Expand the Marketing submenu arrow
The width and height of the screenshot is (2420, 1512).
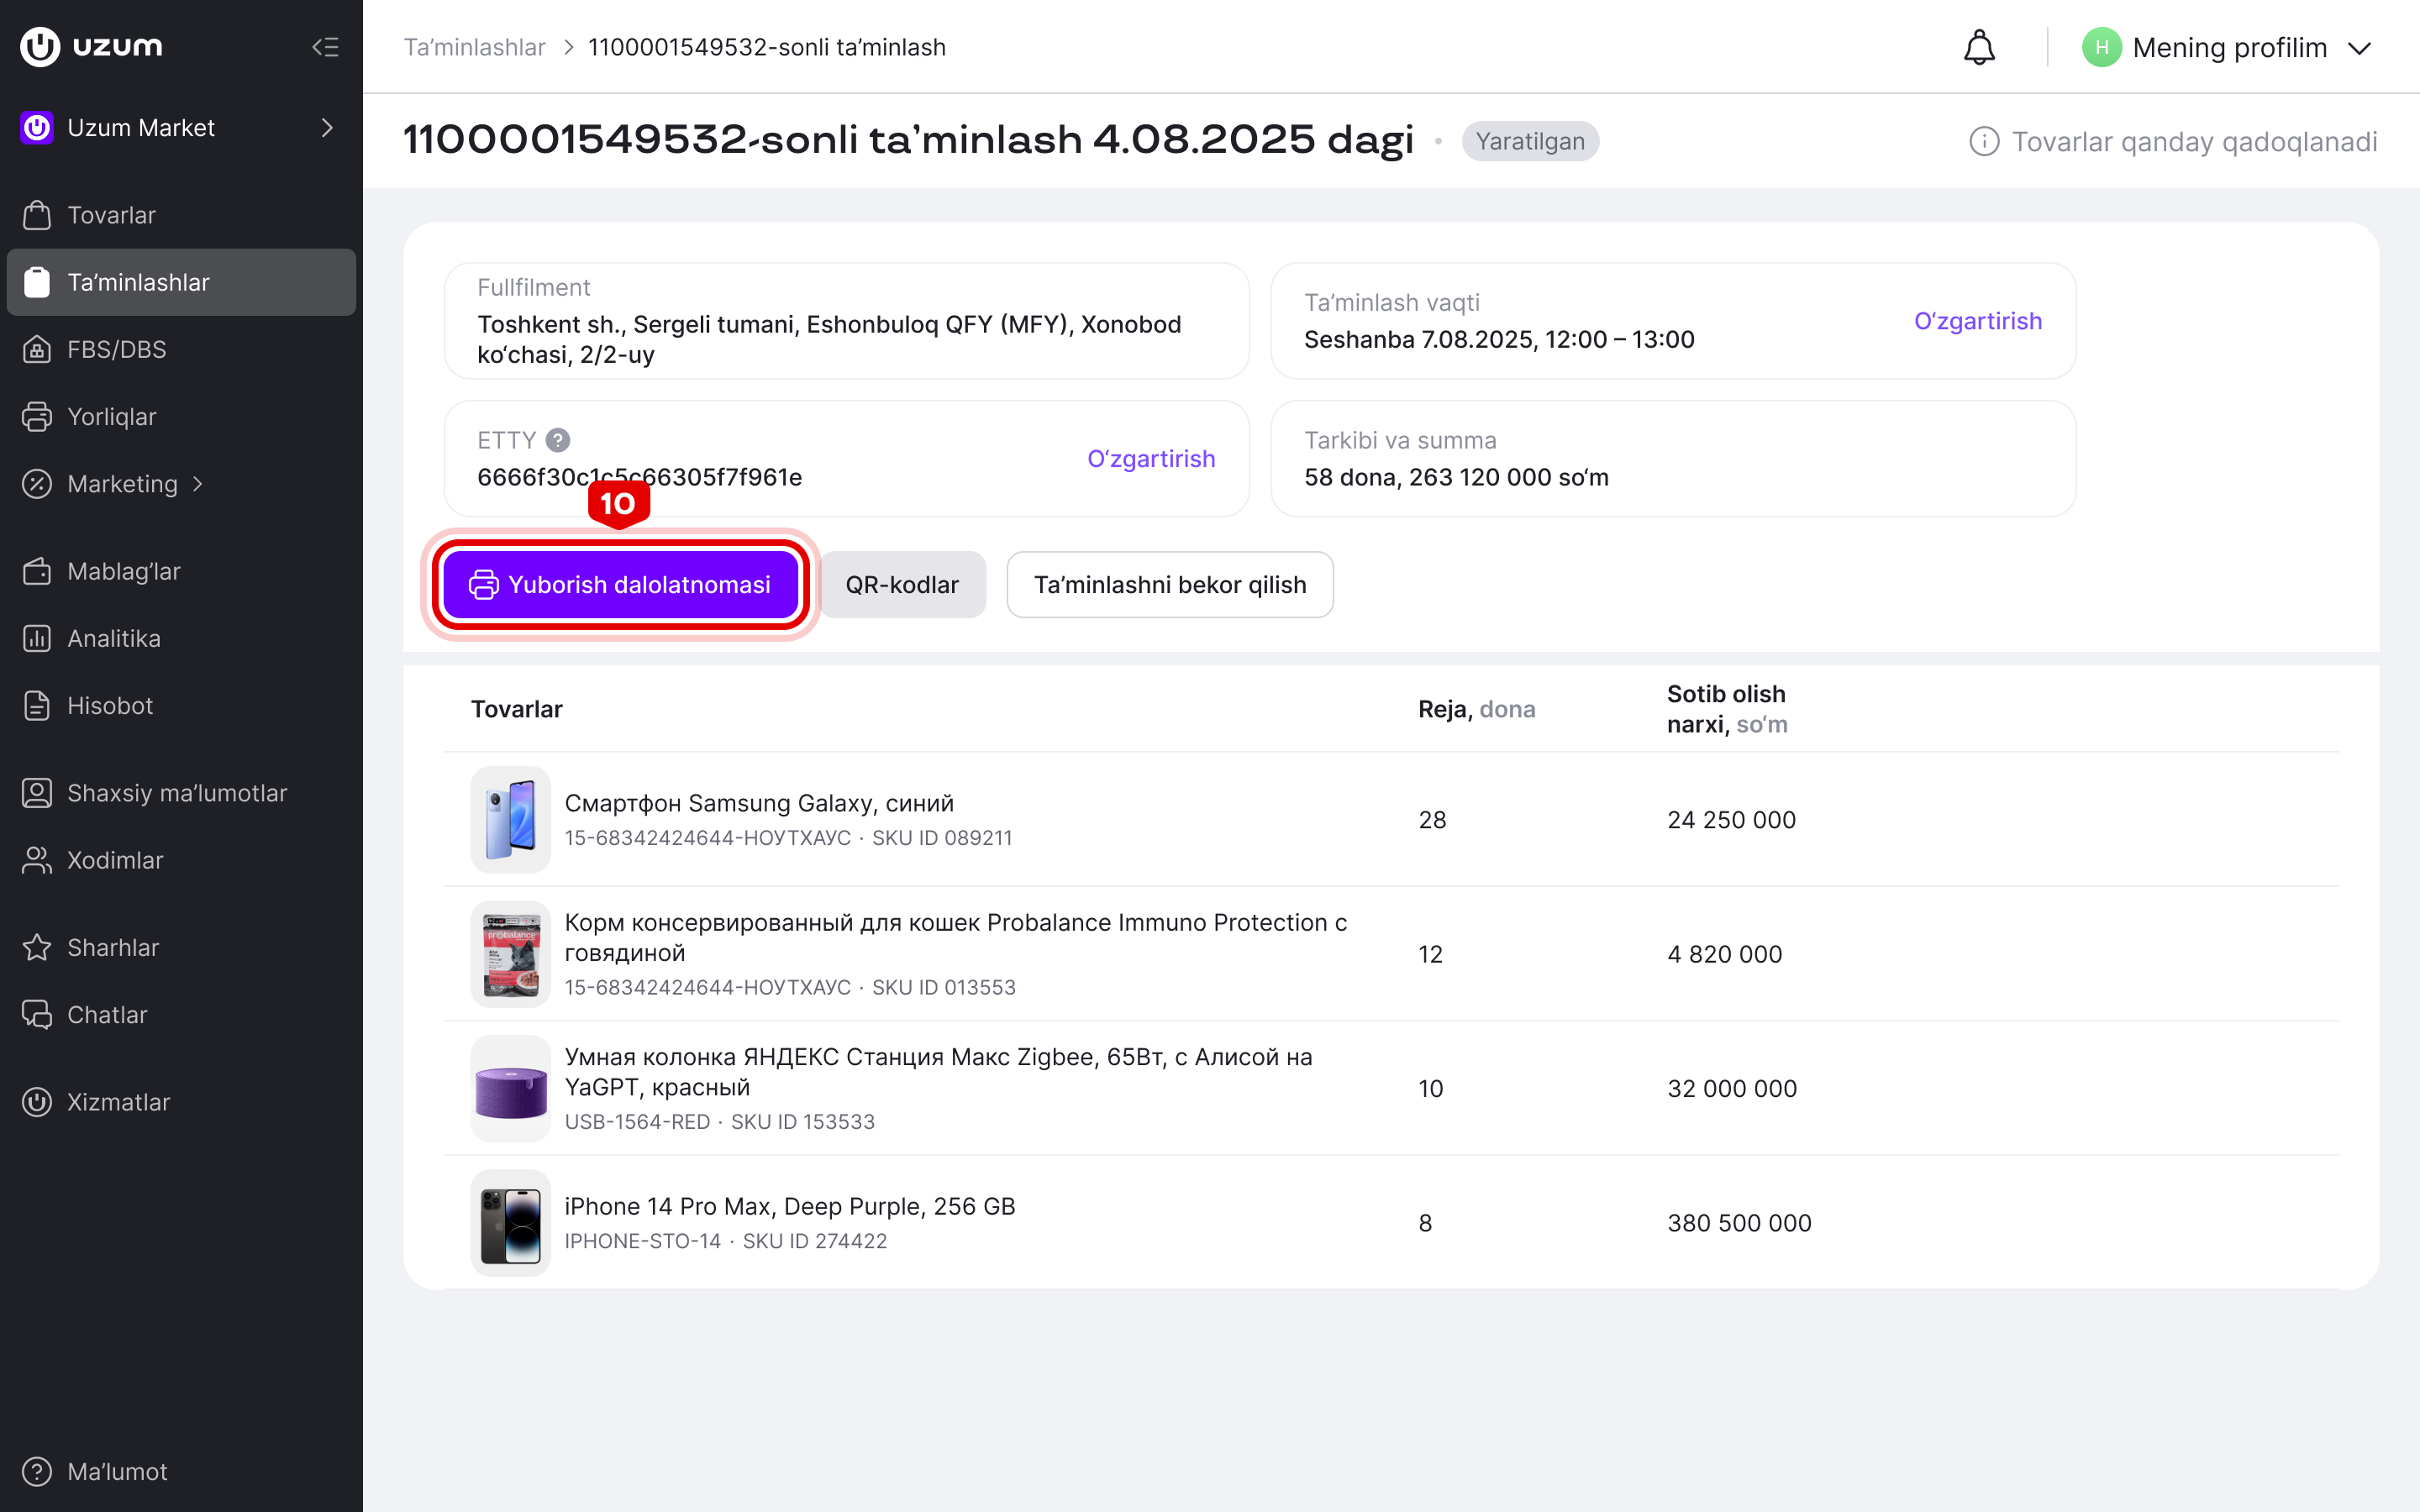tap(198, 484)
